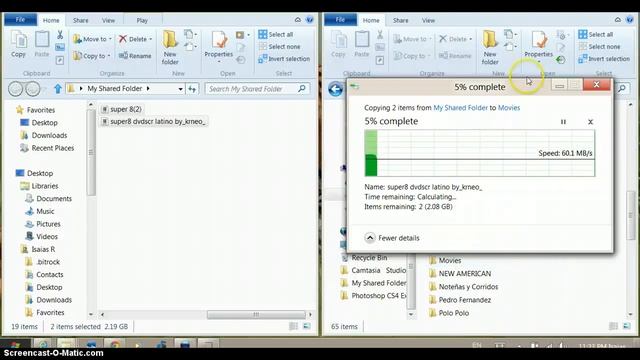
Task: Select file super 8(2)
Action: click(122, 109)
